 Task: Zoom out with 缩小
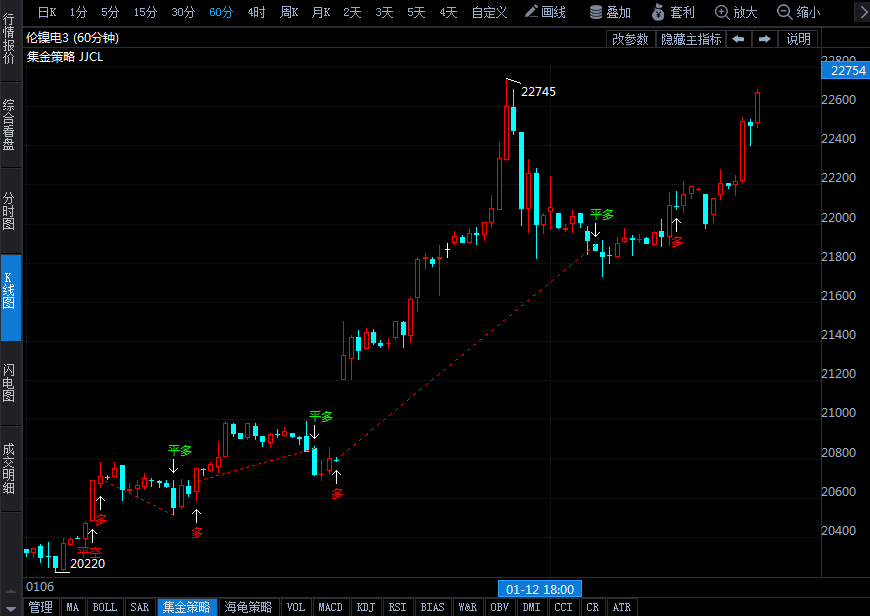coord(798,12)
